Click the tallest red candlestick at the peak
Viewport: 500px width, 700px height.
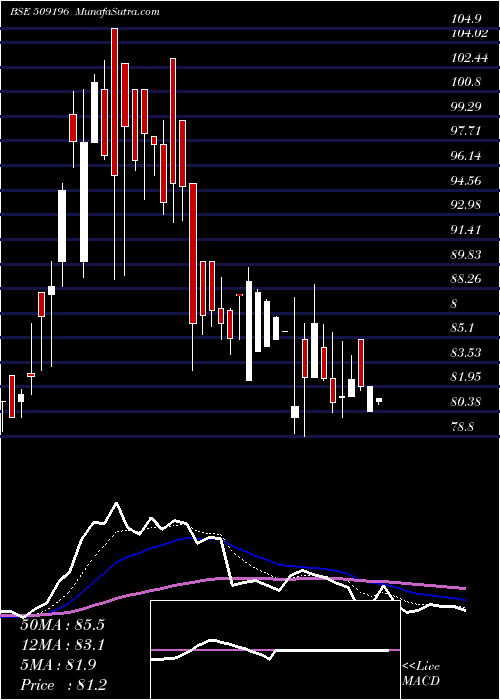tap(115, 102)
